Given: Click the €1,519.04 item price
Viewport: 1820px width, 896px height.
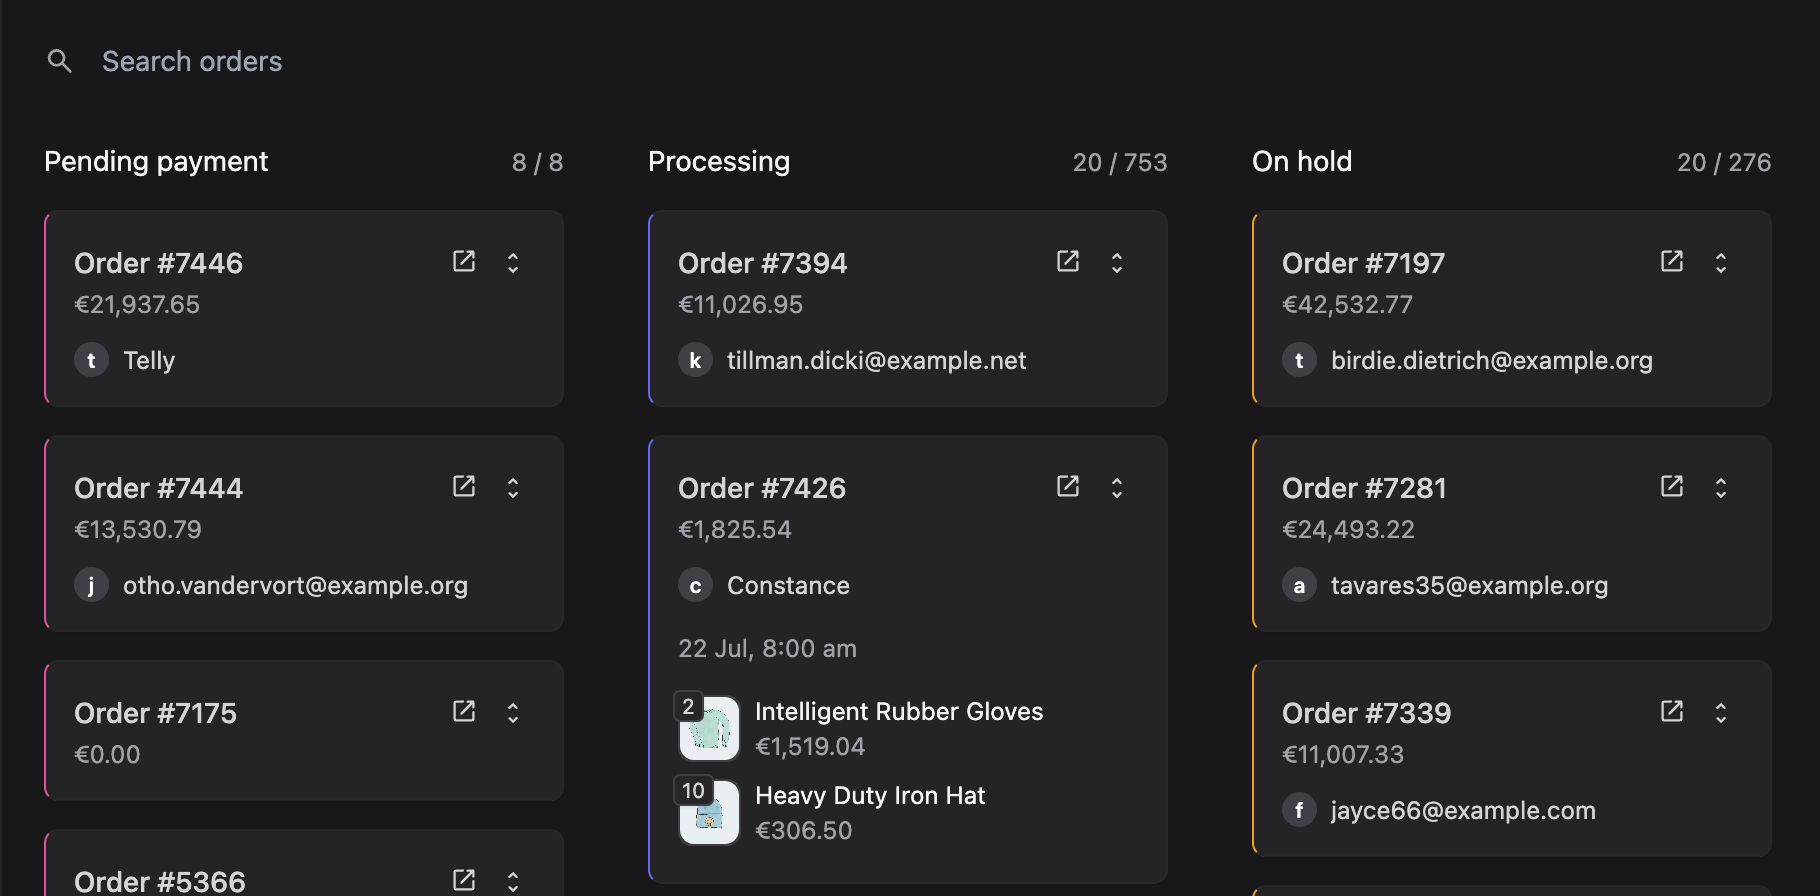Looking at the screenshot, I should point(810,747).
